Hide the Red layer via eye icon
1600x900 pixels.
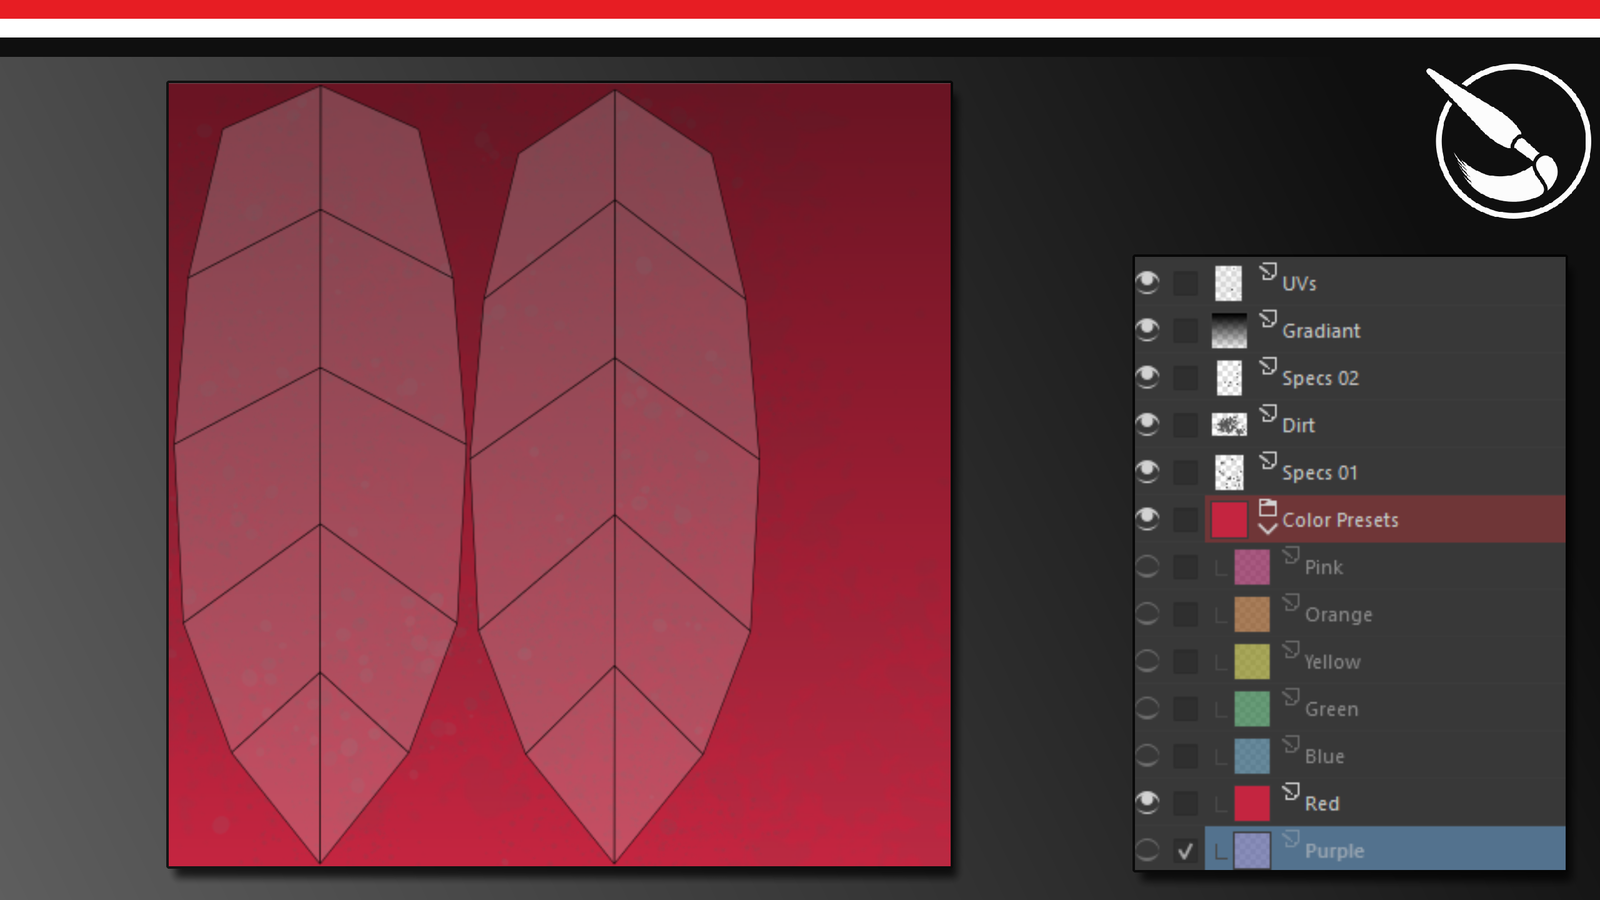point(1147,802)
